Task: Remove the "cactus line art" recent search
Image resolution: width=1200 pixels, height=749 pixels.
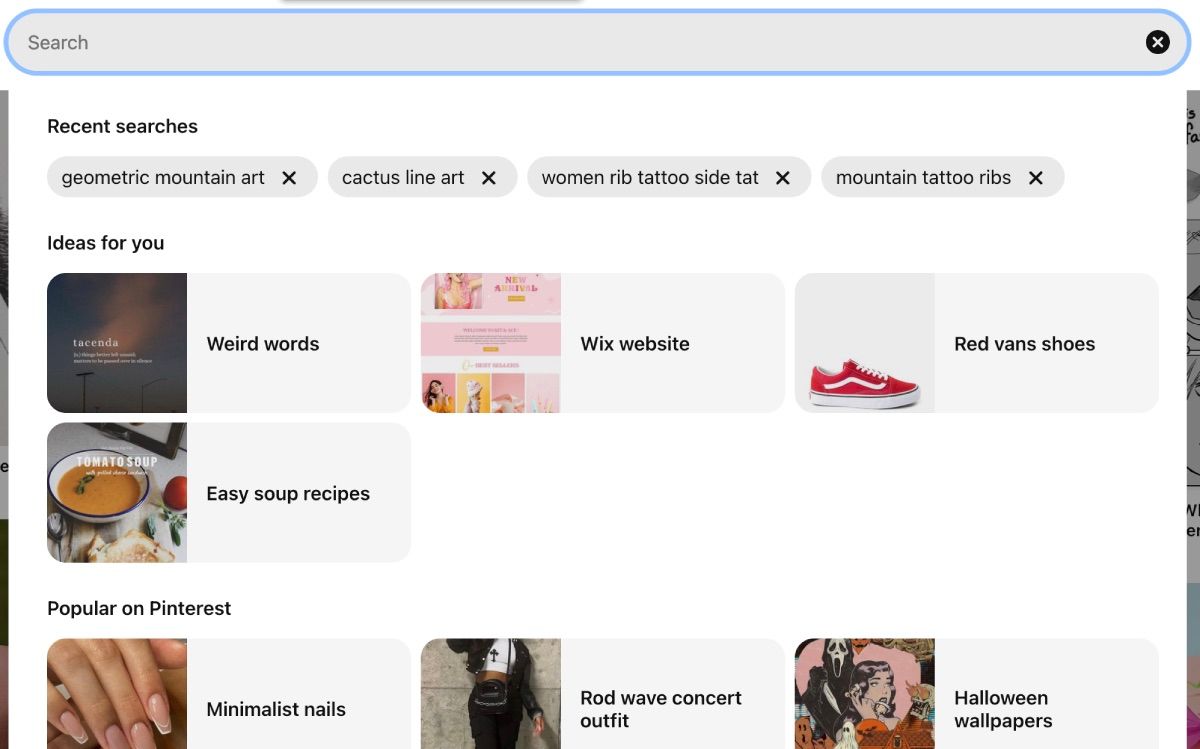Action: coord(489,177)
